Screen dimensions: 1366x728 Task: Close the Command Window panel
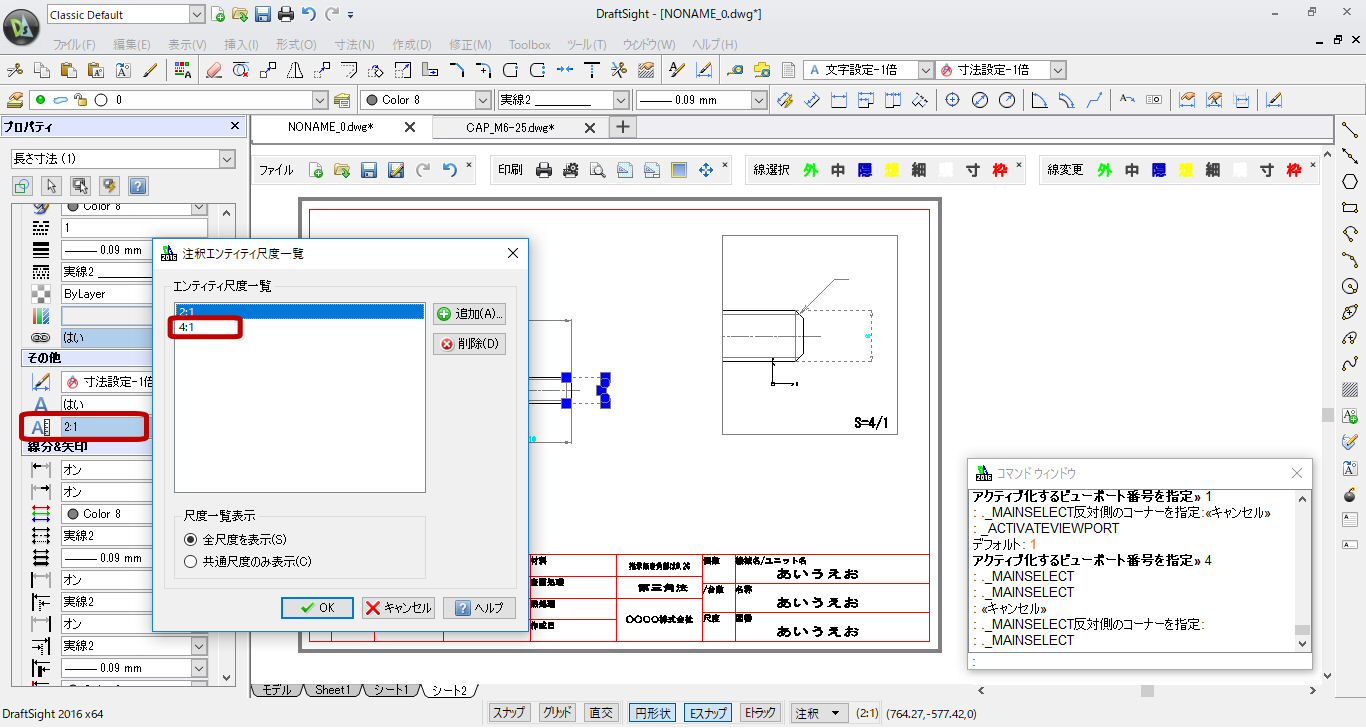coord(1297,473)
